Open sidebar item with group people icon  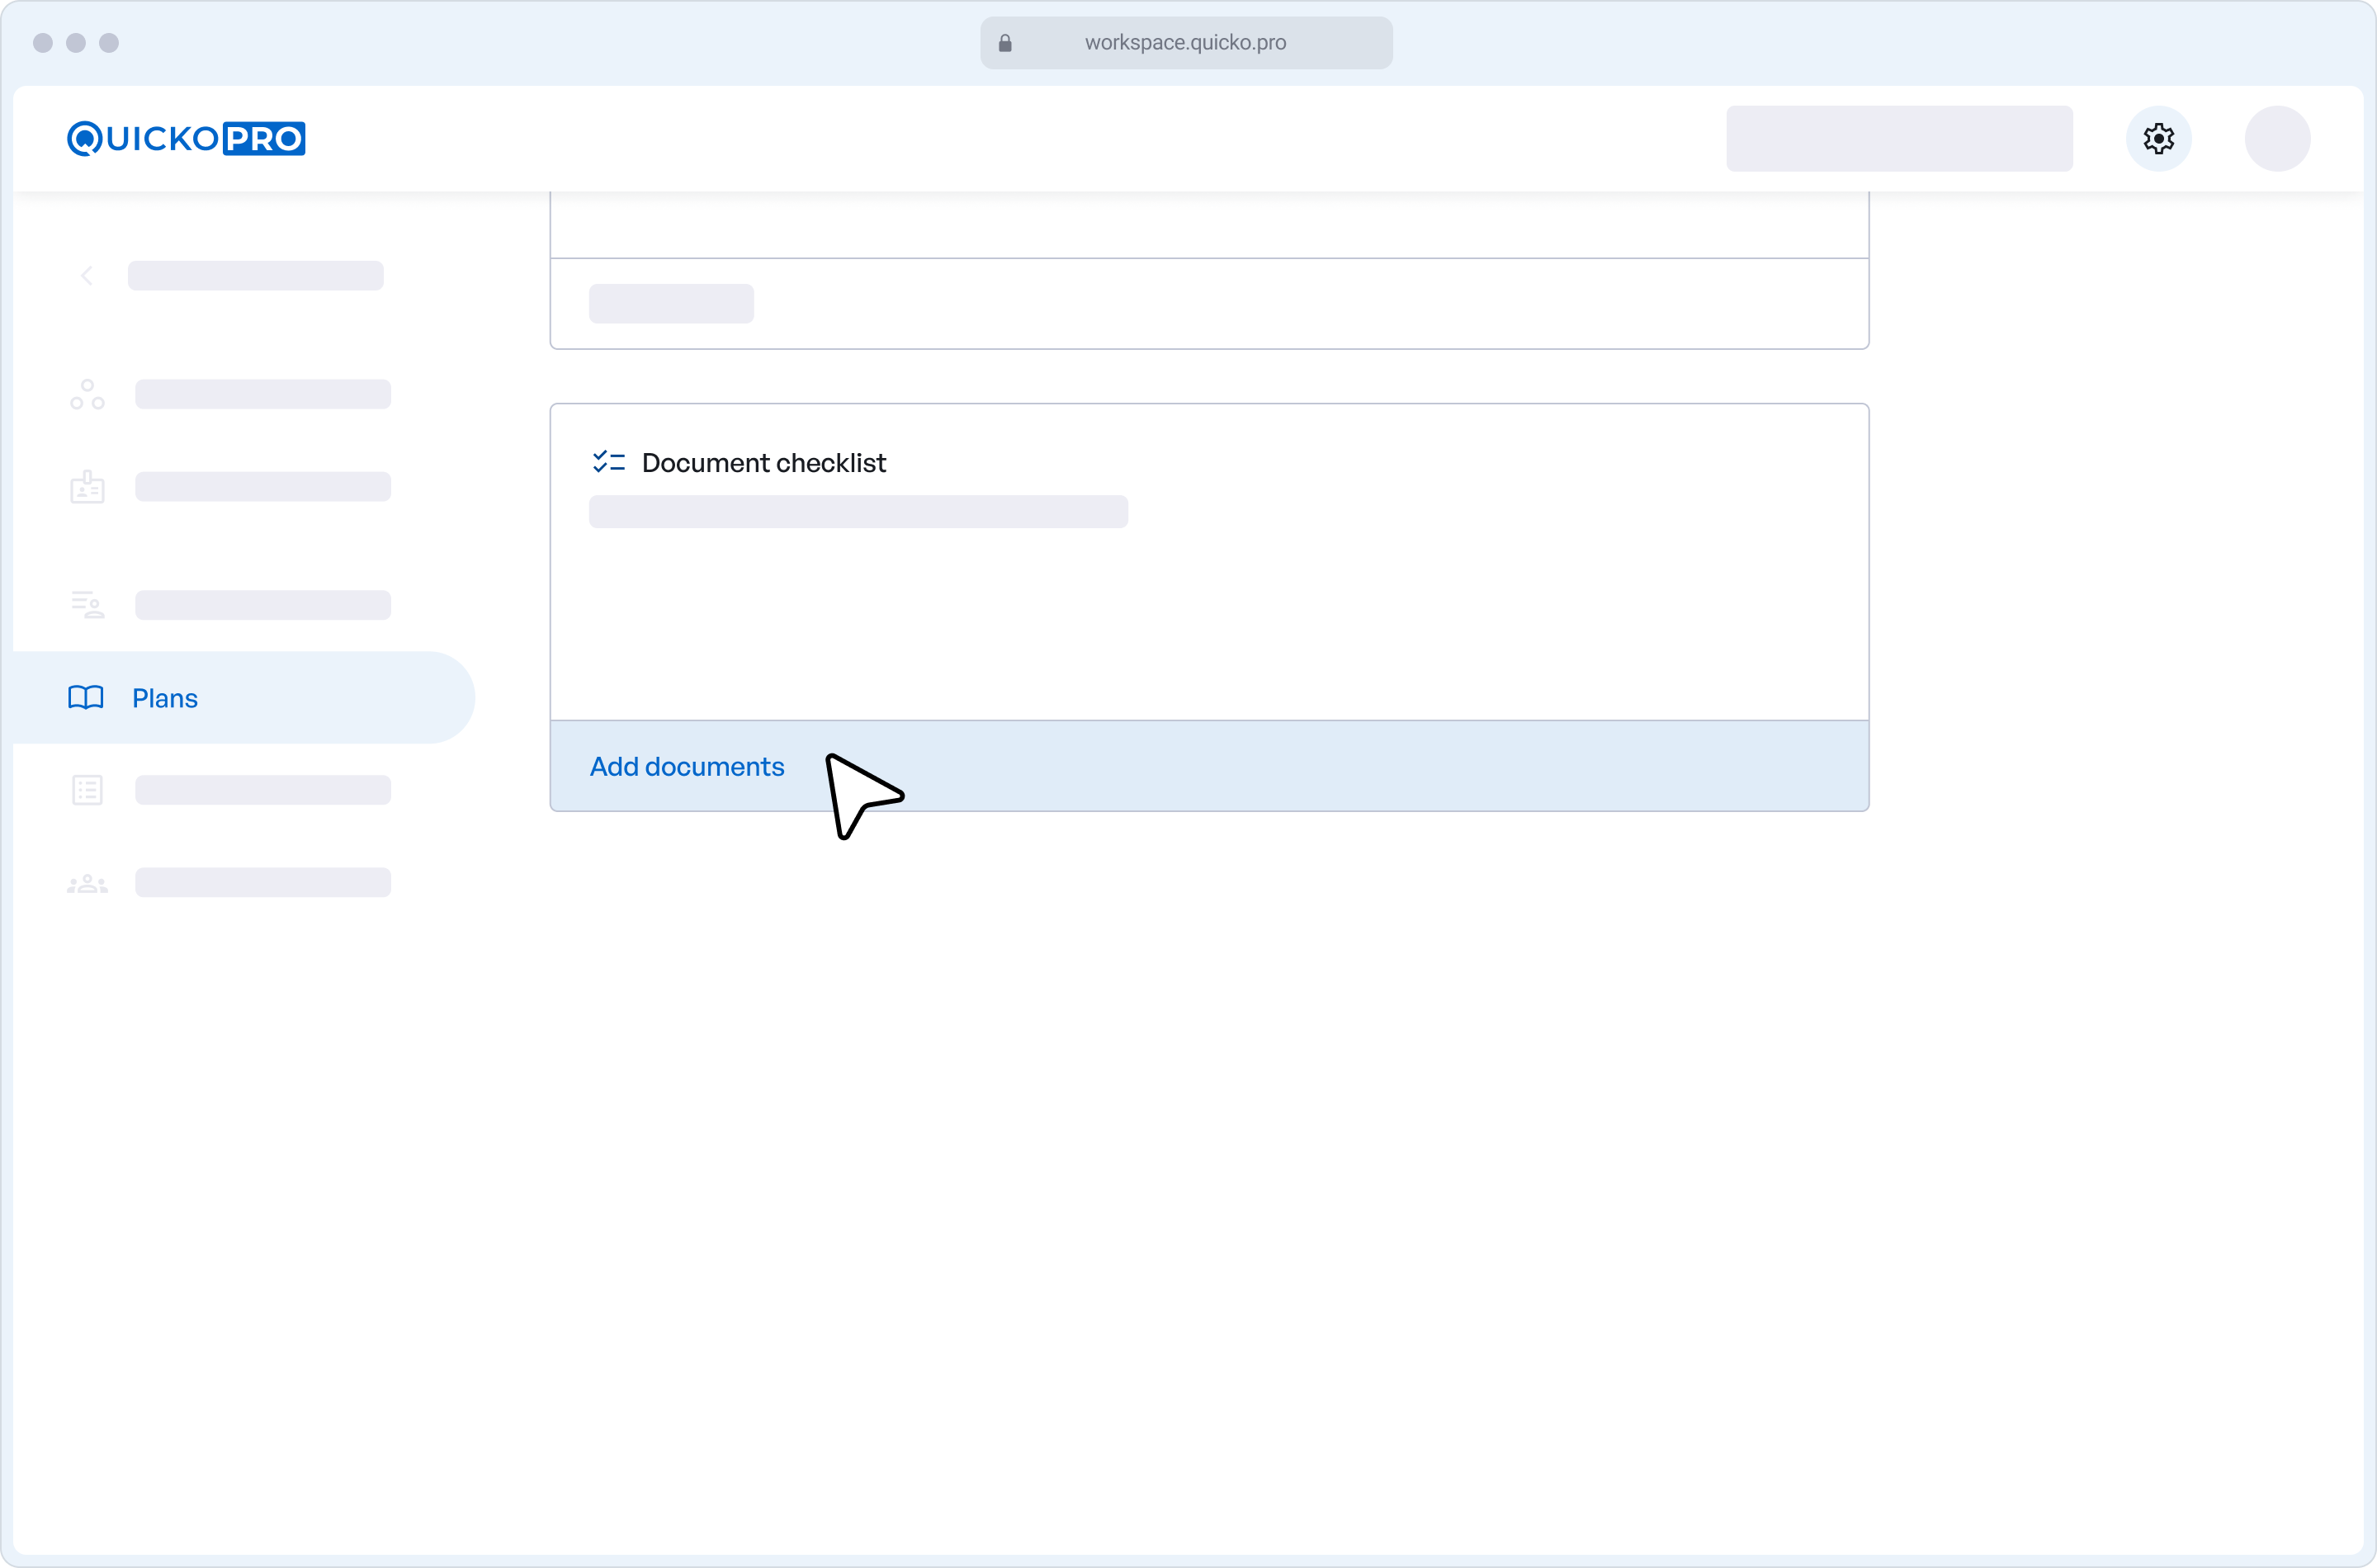coord(87,883)
